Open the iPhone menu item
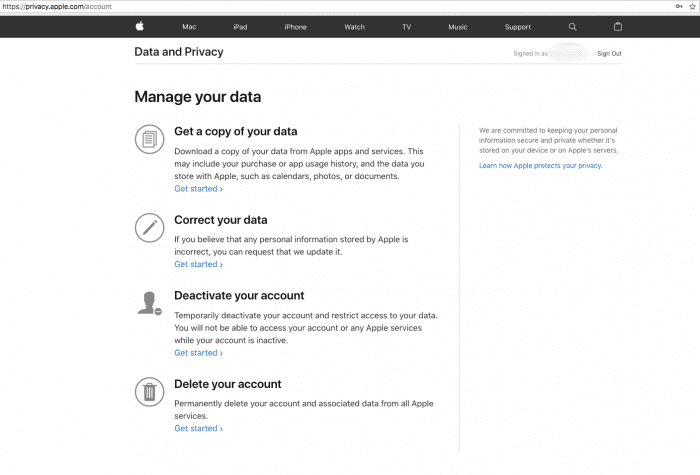Viewport: 700px width, 475px height. pos(296,27)
